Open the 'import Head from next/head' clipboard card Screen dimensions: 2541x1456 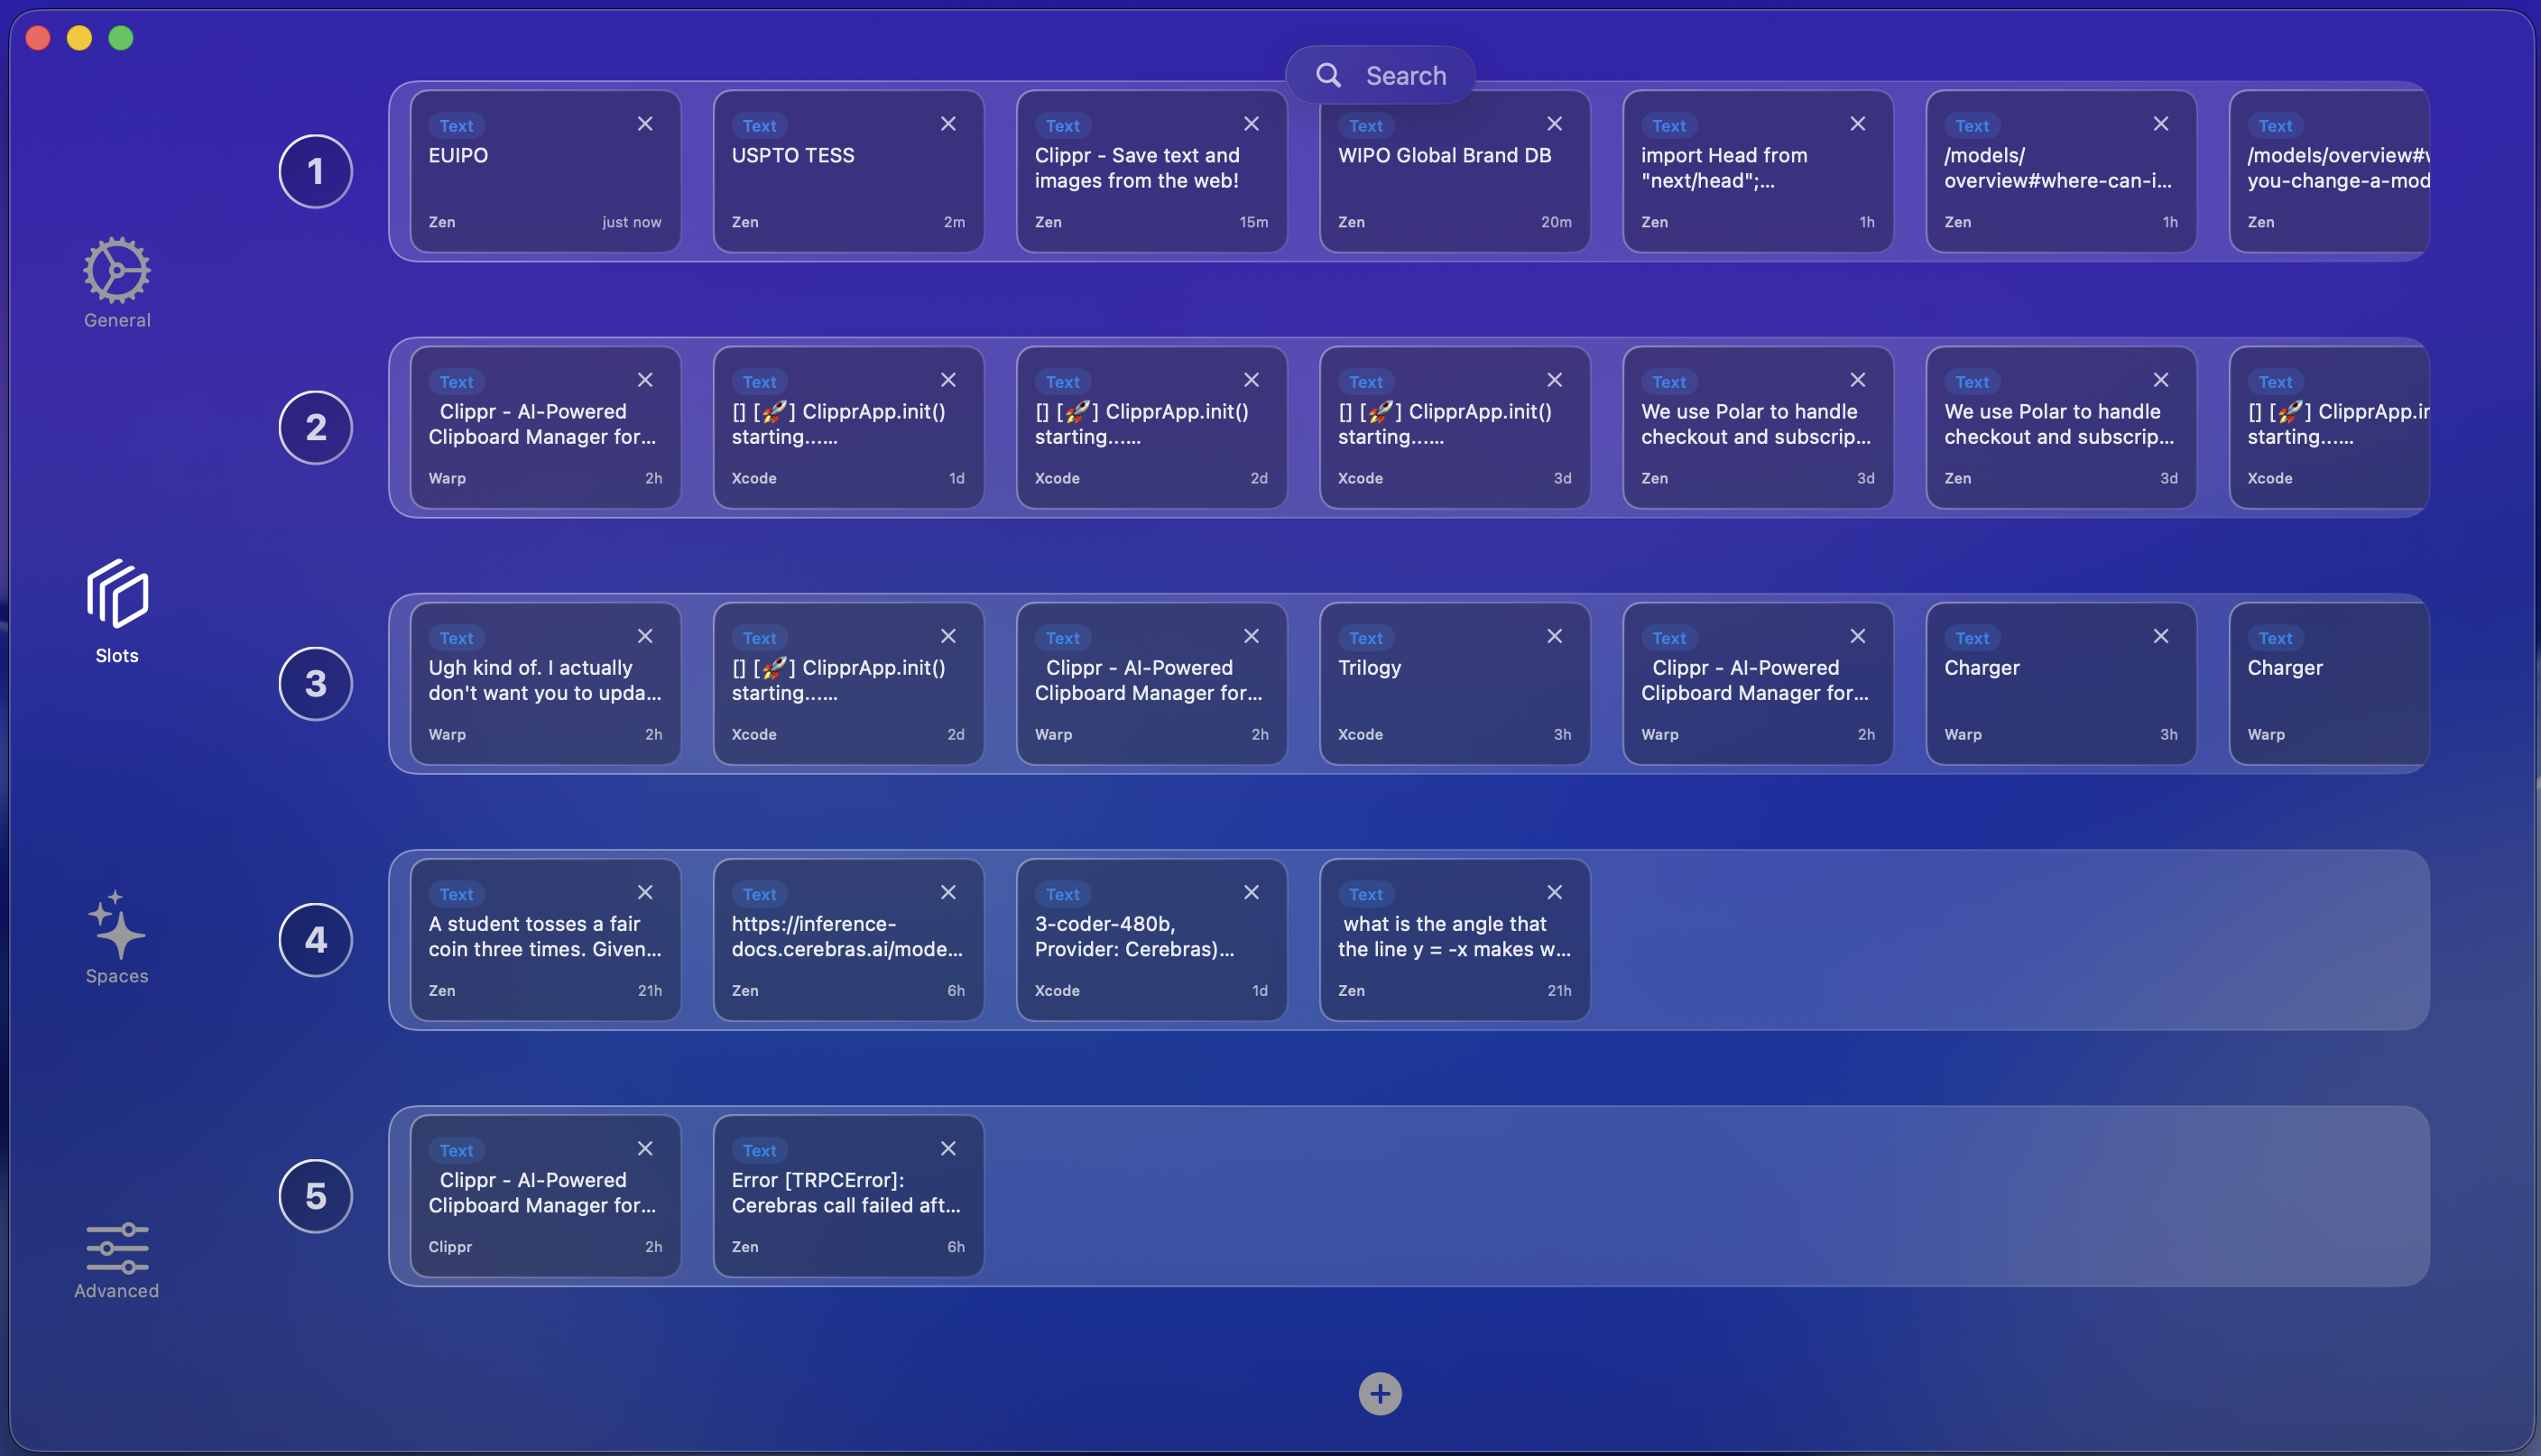tap(1757, 171)
